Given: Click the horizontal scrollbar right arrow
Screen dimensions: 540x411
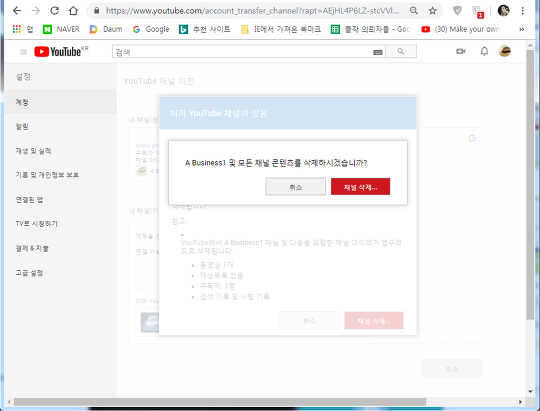Looking at the screenshot, I should (x=520, y=402).
